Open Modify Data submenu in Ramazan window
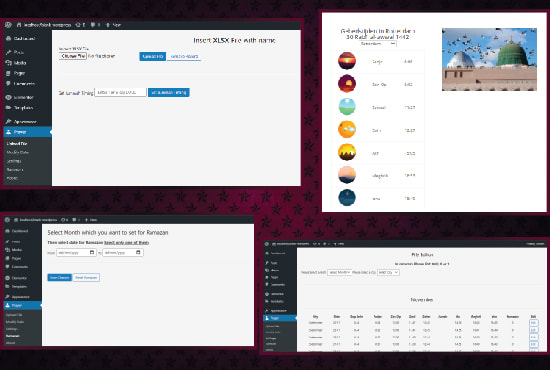The height and width of the screenshot is (370, 550). tap(15, 322)
